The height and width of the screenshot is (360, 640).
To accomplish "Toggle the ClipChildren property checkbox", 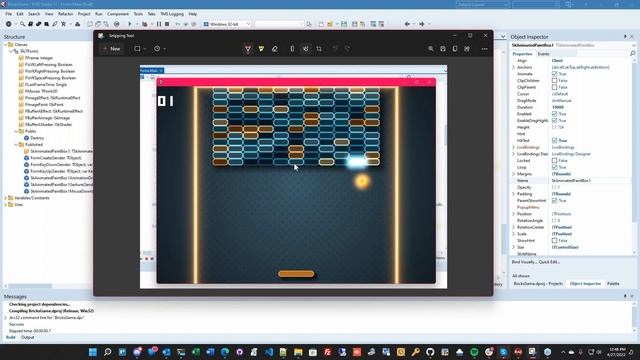I will coord(554,80).
